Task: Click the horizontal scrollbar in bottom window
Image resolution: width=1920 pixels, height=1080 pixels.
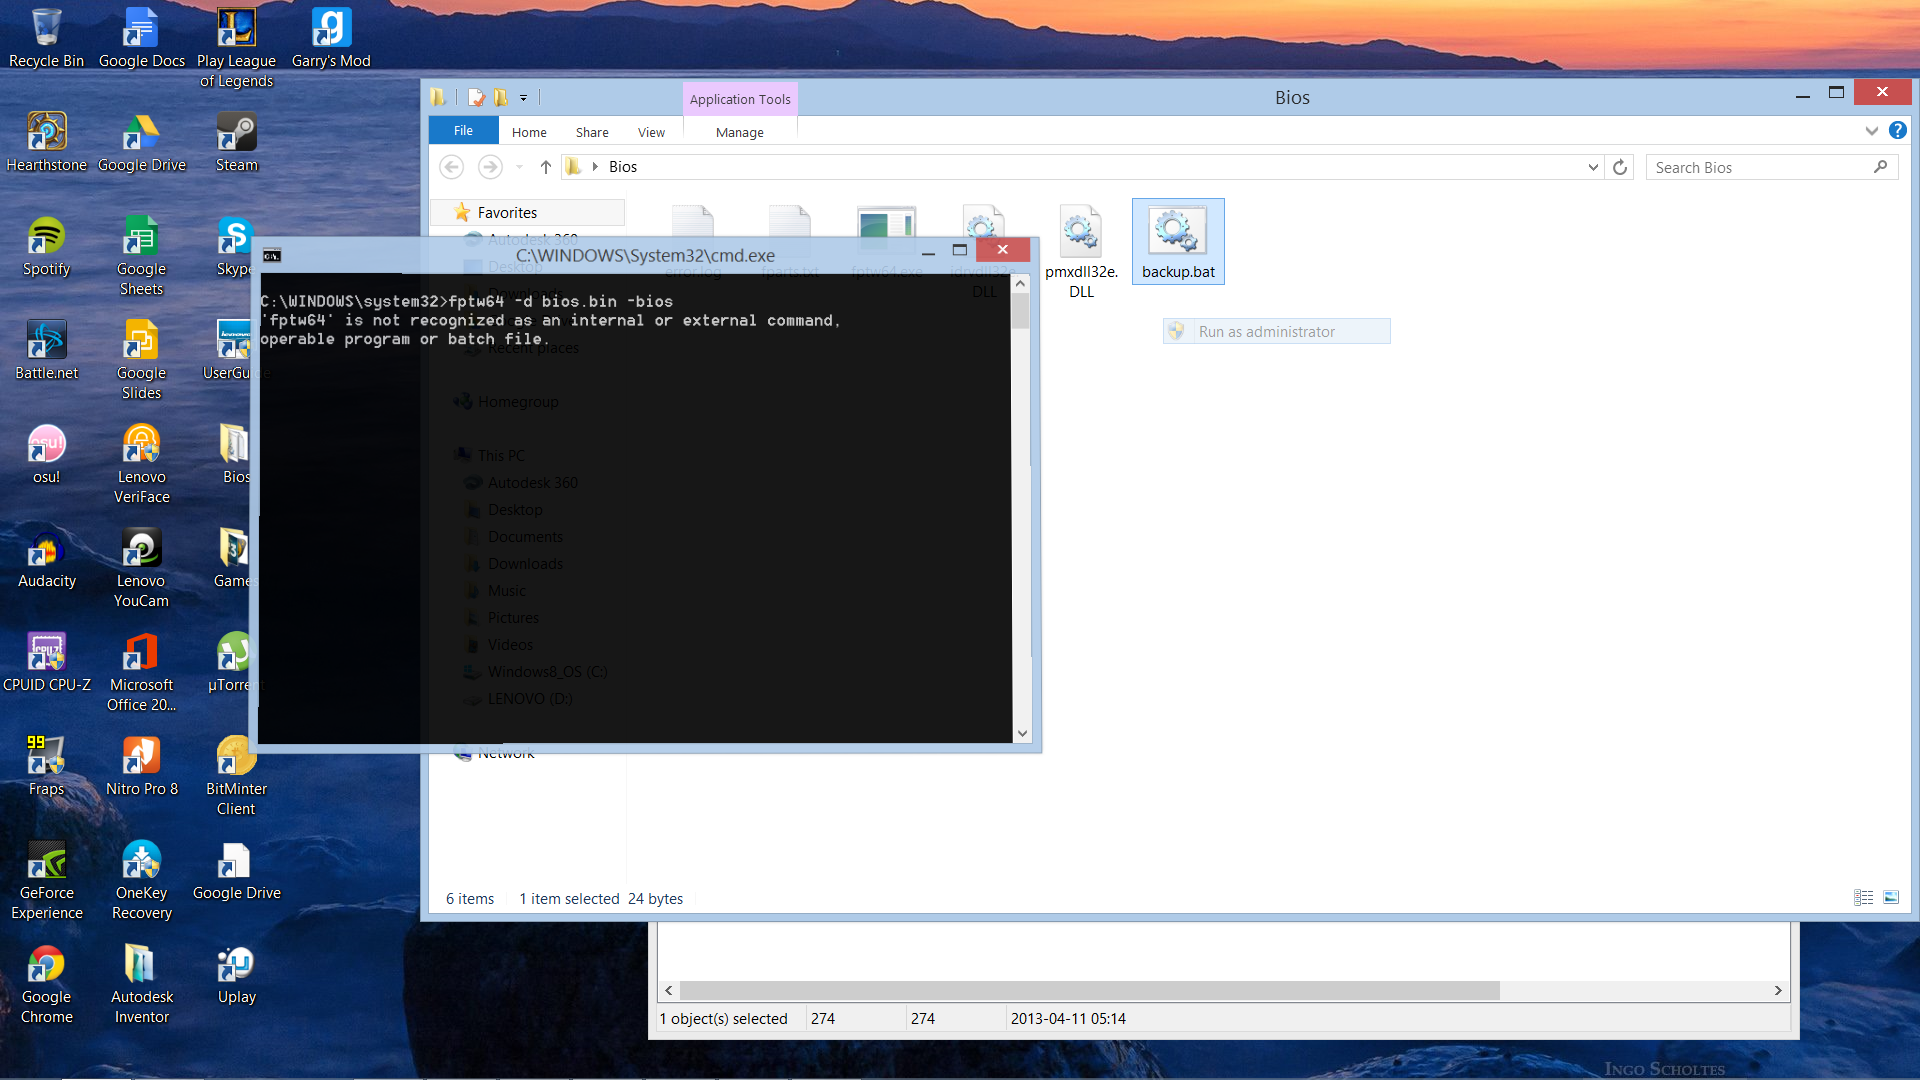Action: coord(1090,990)
